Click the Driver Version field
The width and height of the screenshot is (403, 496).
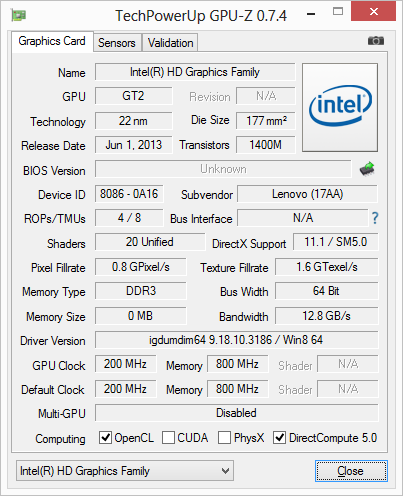(x=237, y=340)
